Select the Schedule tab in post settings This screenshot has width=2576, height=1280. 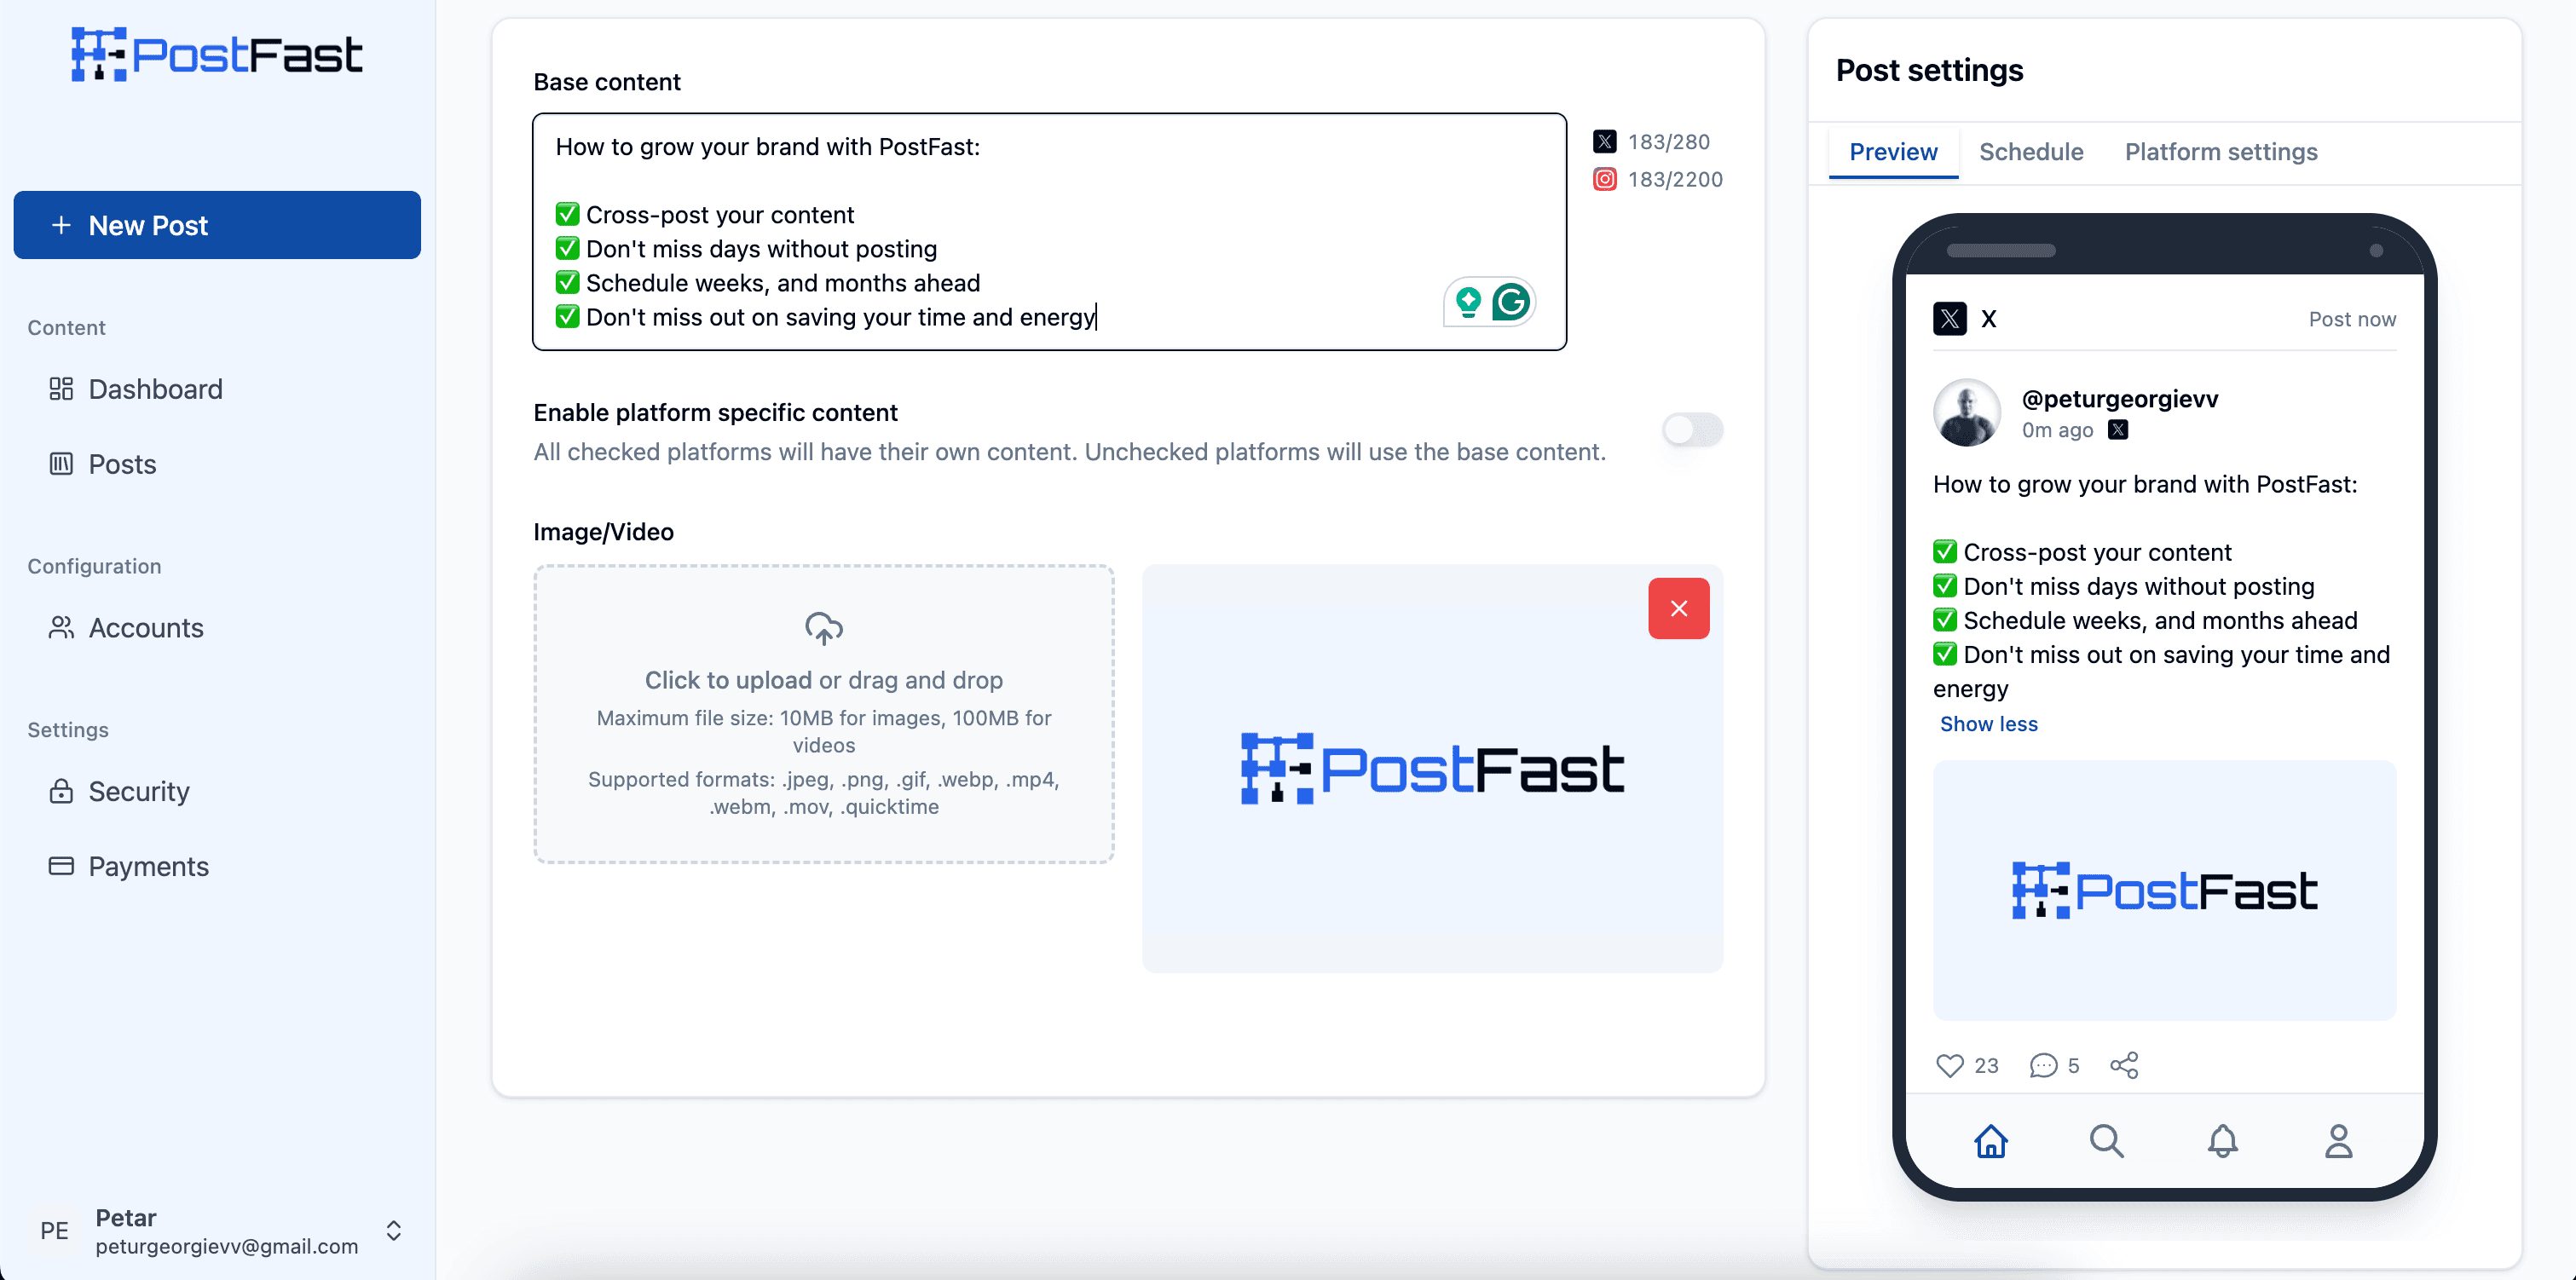[2030, 151]
